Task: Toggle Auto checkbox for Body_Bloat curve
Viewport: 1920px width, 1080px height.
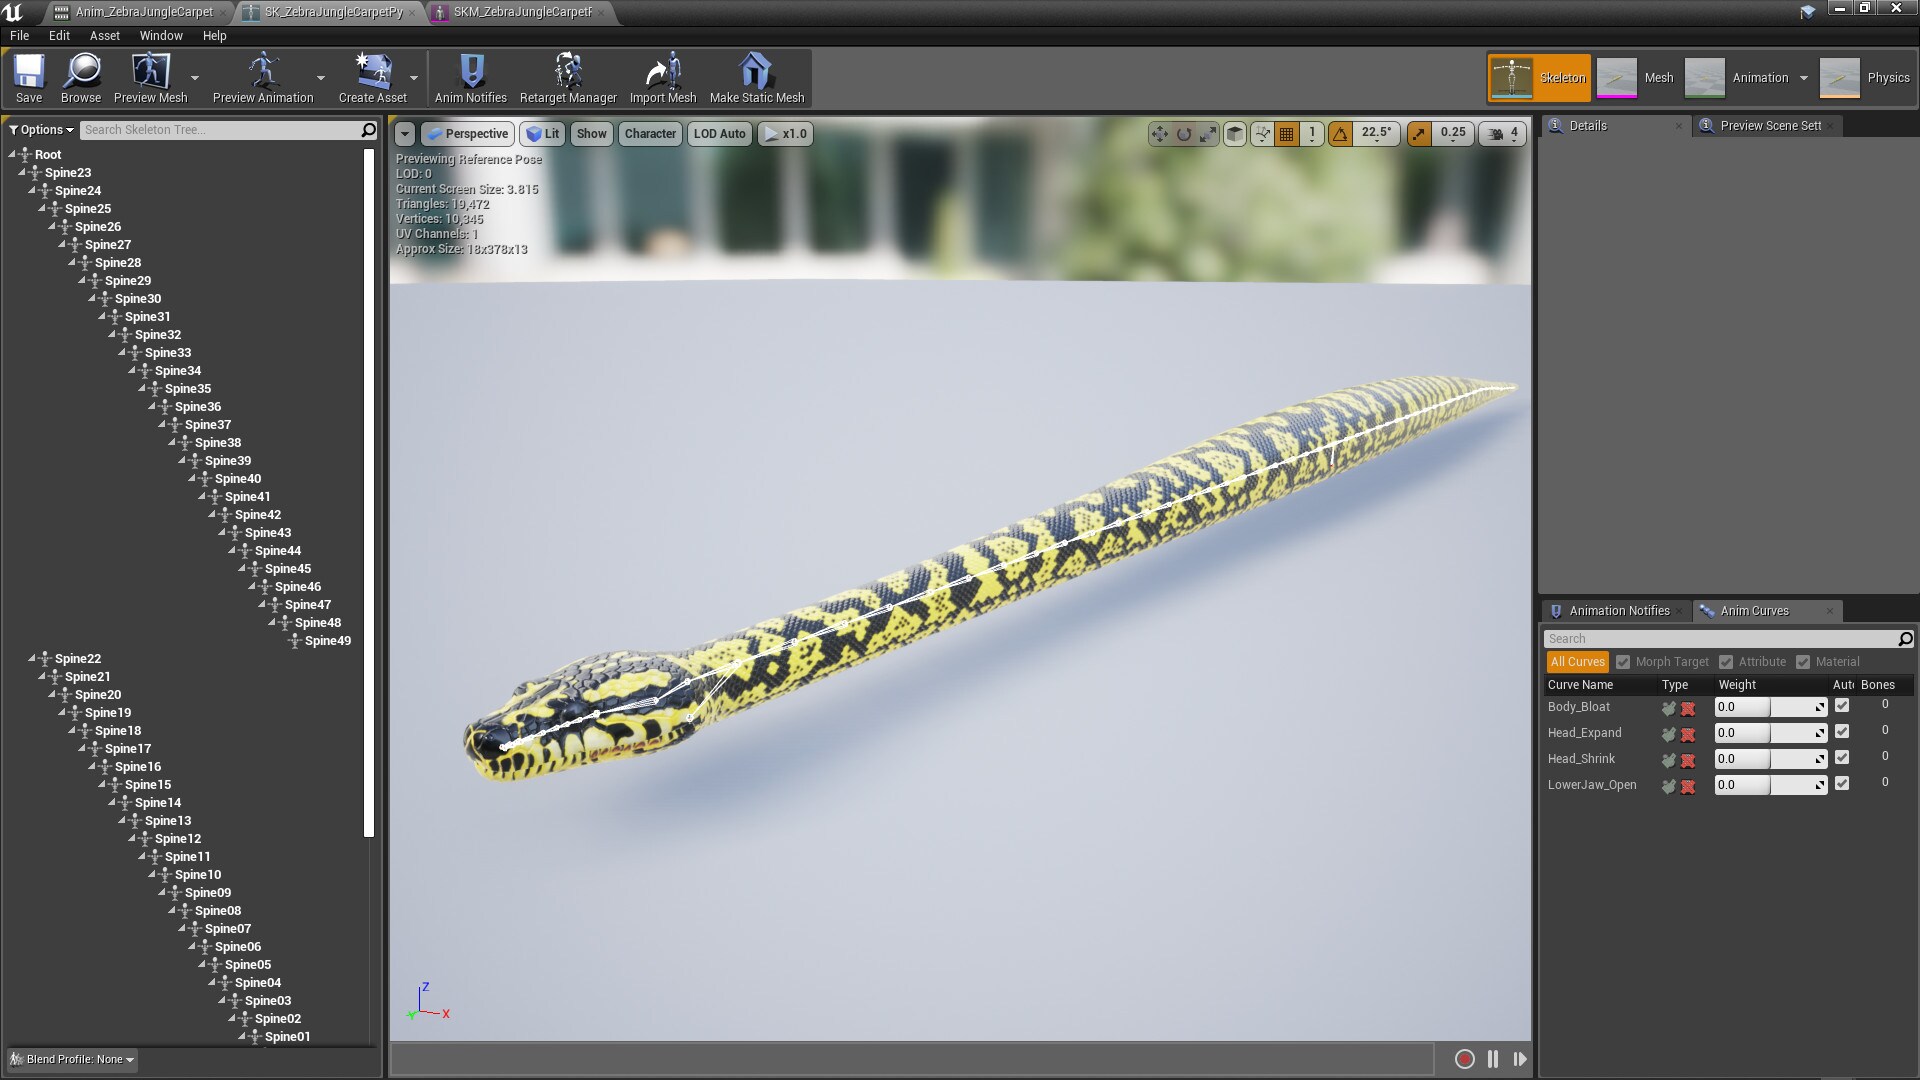Action: click(1843, 705)
